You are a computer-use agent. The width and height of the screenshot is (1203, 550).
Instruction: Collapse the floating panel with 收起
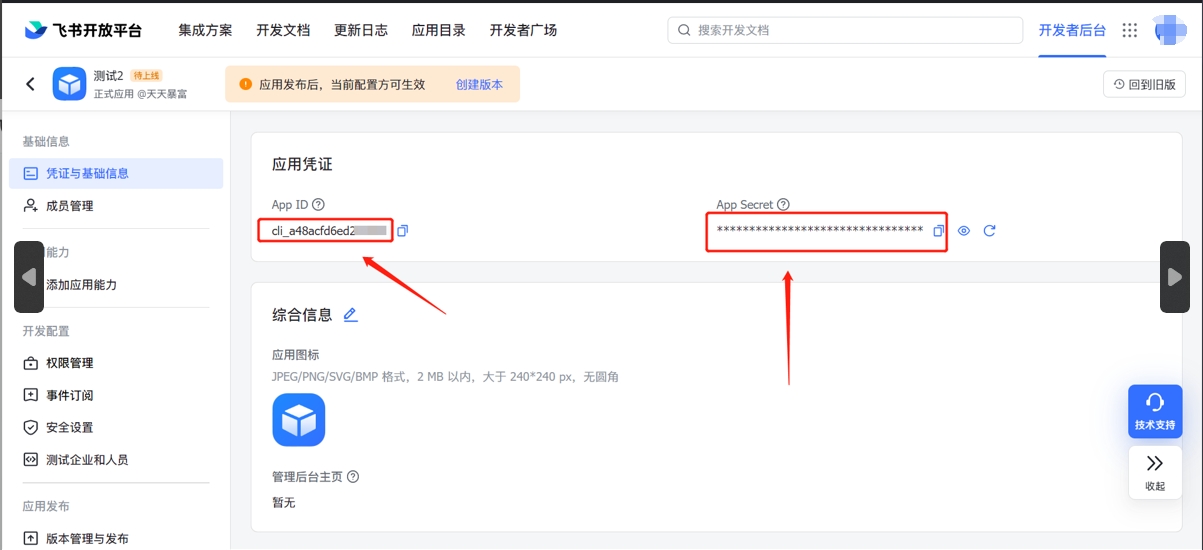1155,472
